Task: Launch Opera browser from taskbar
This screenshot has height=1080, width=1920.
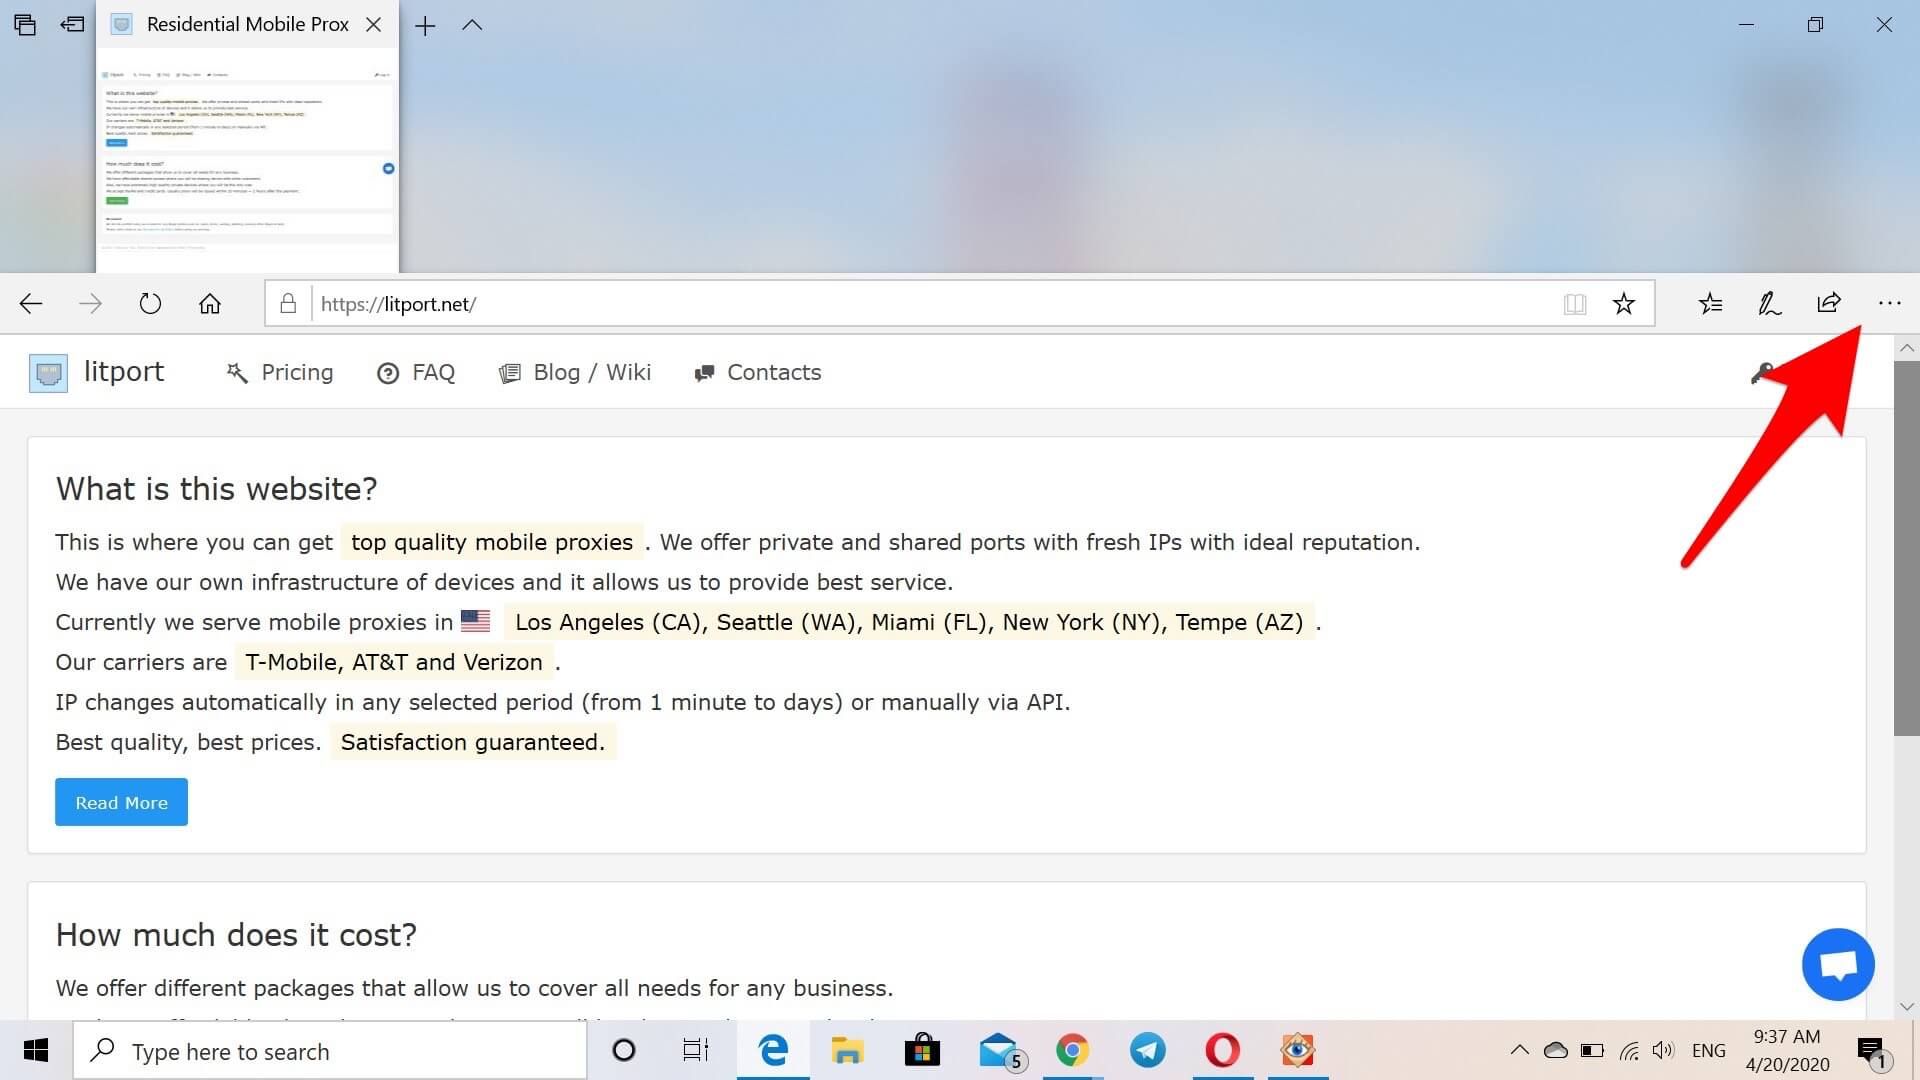Action: pyautogui.click(x=1222, y=1050)
